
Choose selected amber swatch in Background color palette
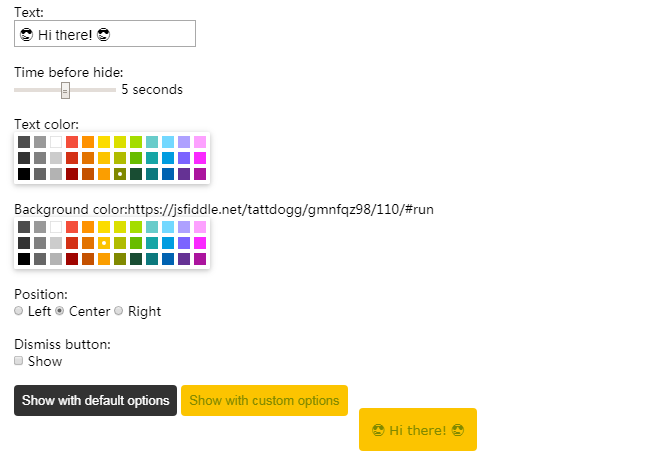104,243
